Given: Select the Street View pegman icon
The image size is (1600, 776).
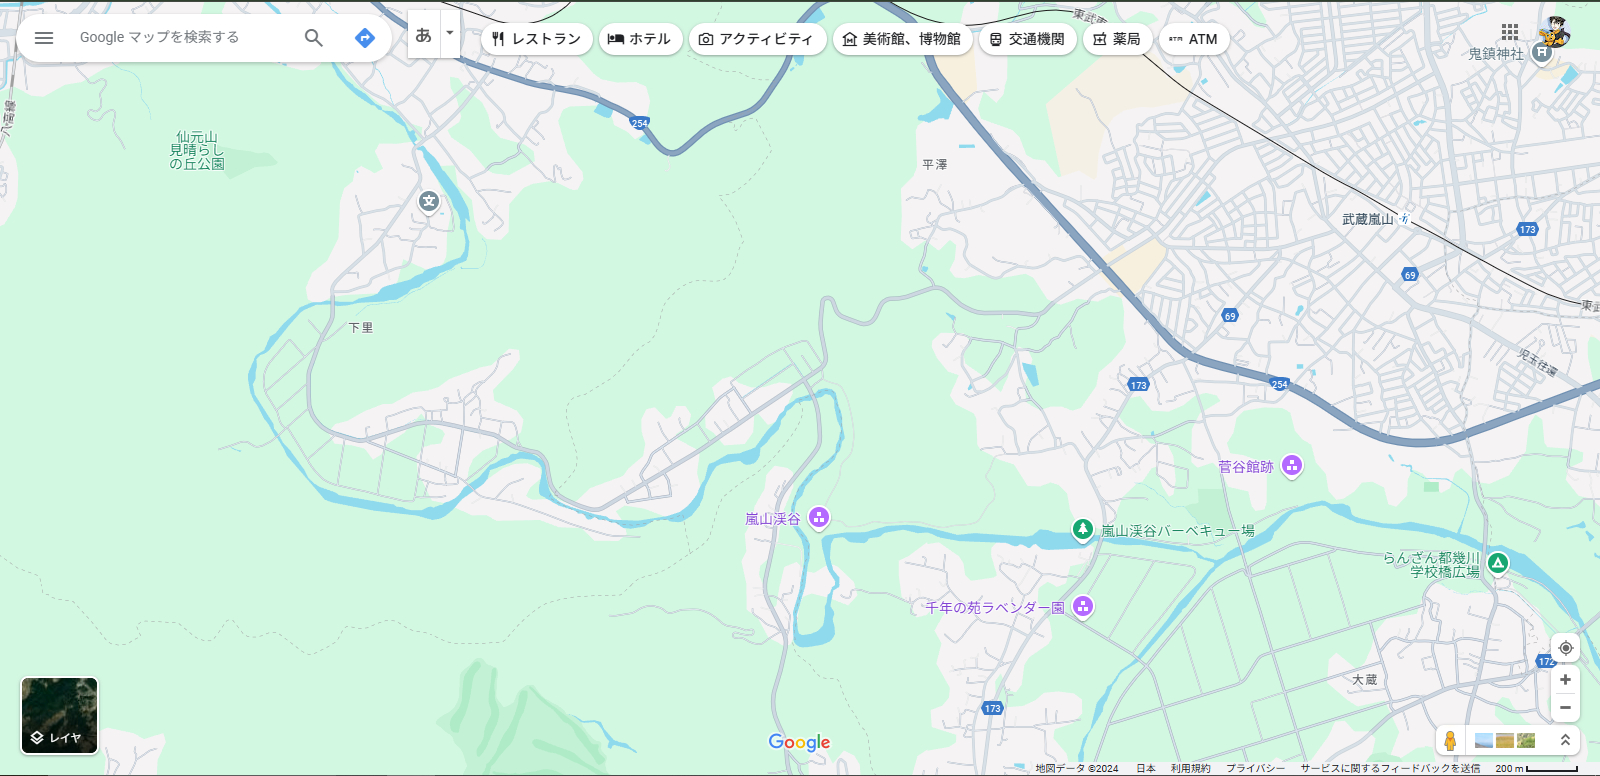Looking at the screenshot, I should click(x=1450, y=741).
